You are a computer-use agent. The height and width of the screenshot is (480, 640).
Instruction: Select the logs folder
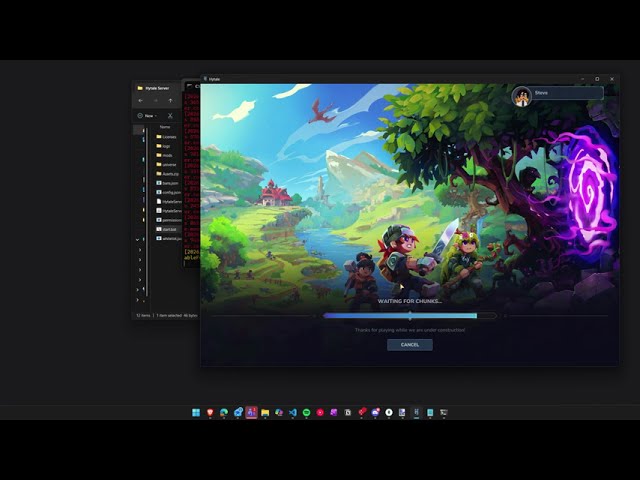pos(163,146)
